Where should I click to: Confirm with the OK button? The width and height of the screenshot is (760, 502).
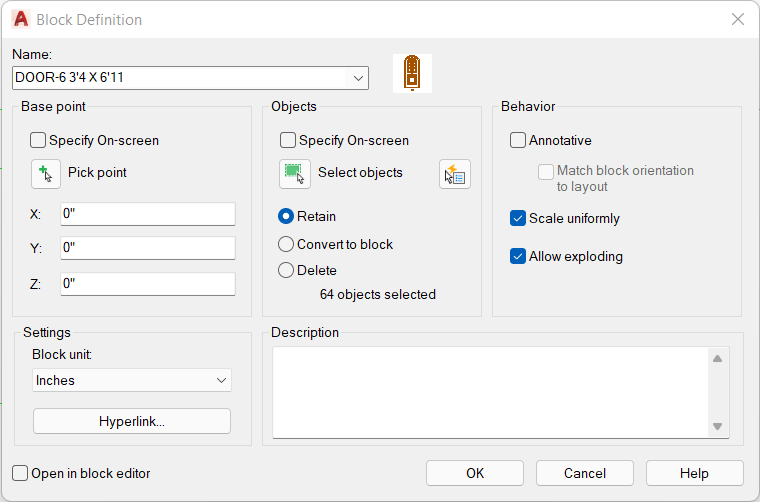pyautogui.click(x=475, y=473)
